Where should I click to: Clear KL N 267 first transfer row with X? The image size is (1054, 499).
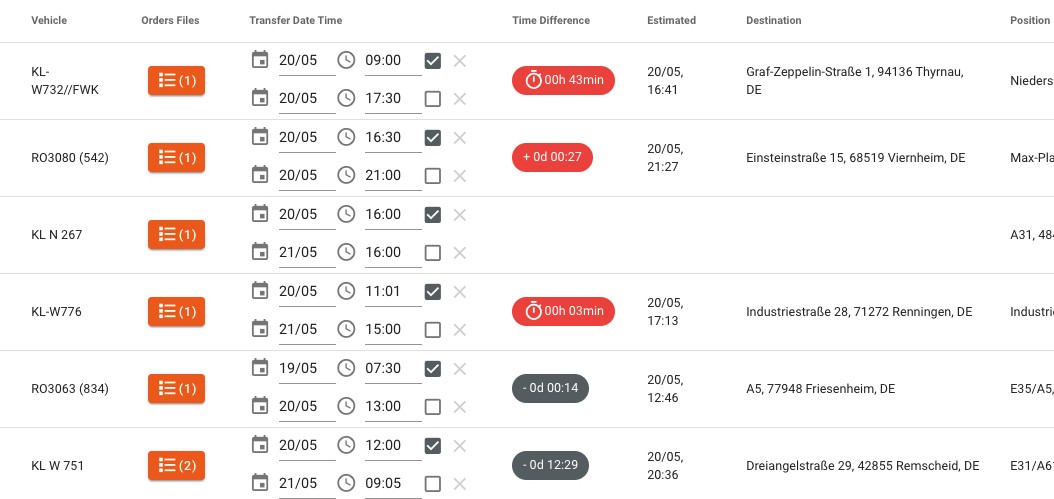[460, 215]
